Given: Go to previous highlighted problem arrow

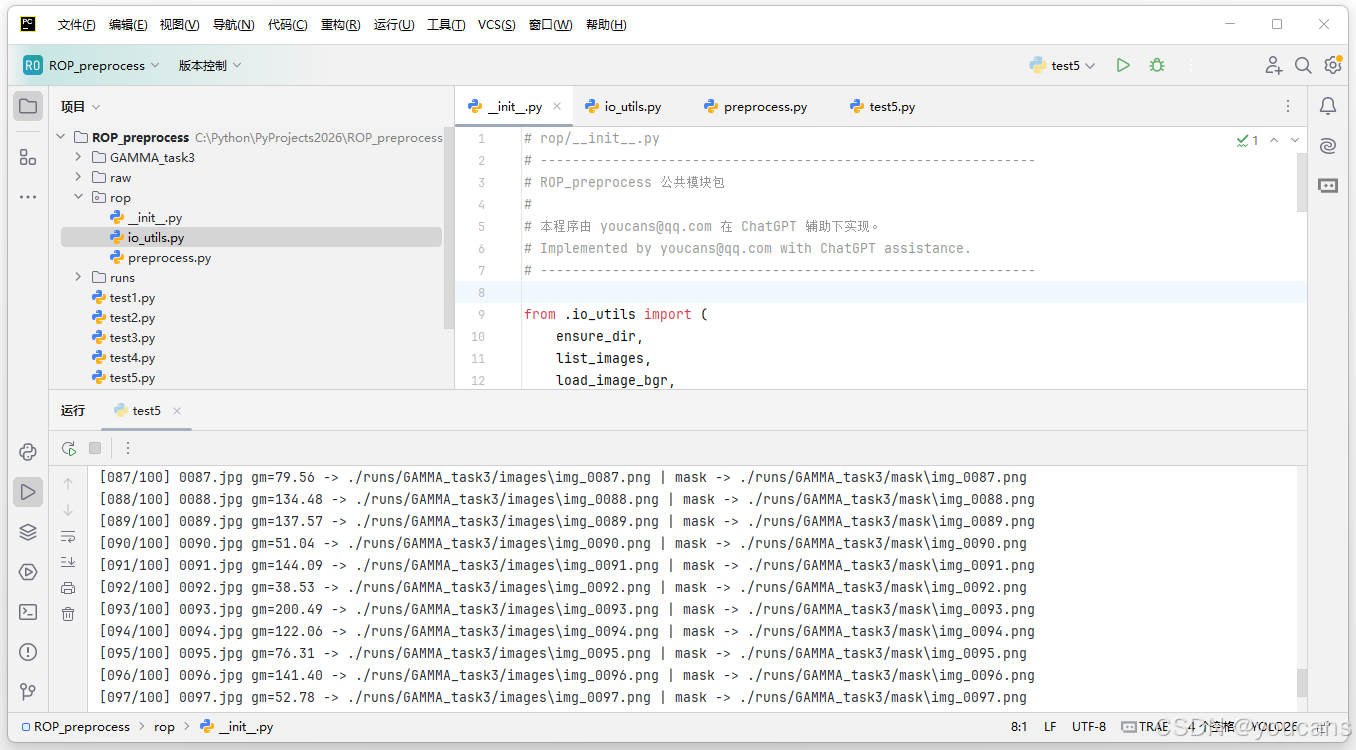Looking at the screenshot, I should (x=1274, y=140).
